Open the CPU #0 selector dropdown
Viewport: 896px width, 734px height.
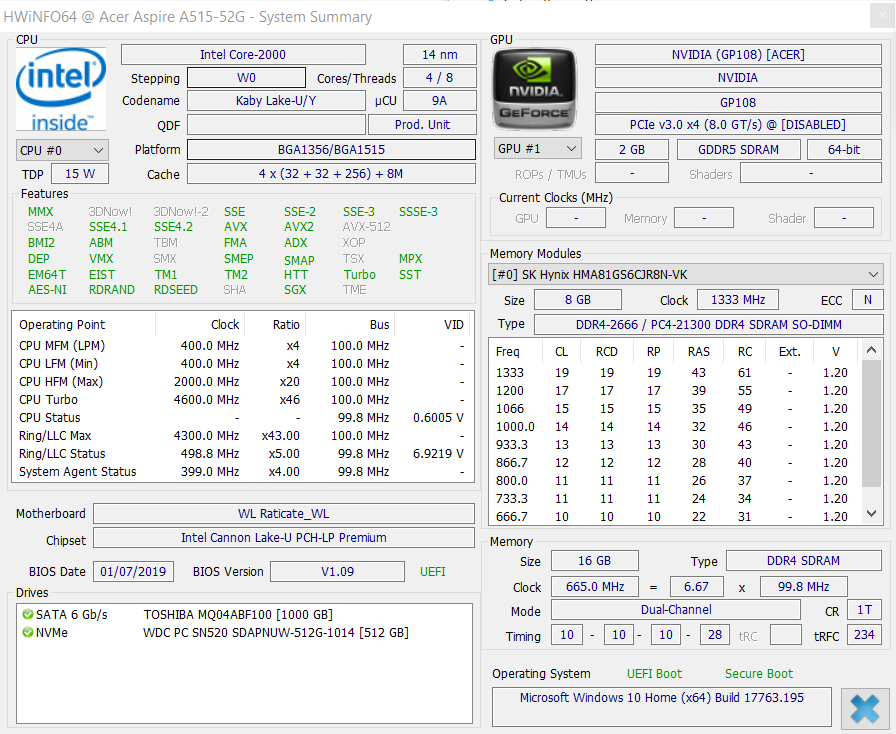tap(62, 150)
